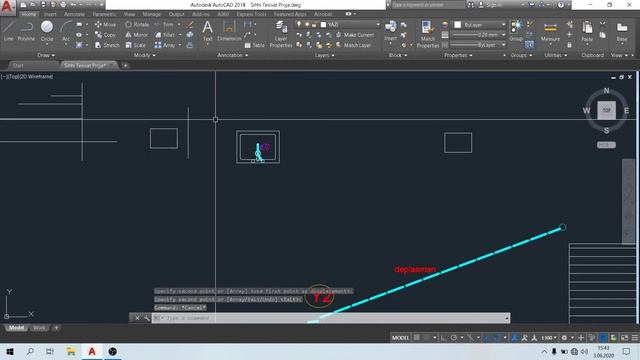
Task: Expand the Modify panel
Action: (x=144, y=55)
